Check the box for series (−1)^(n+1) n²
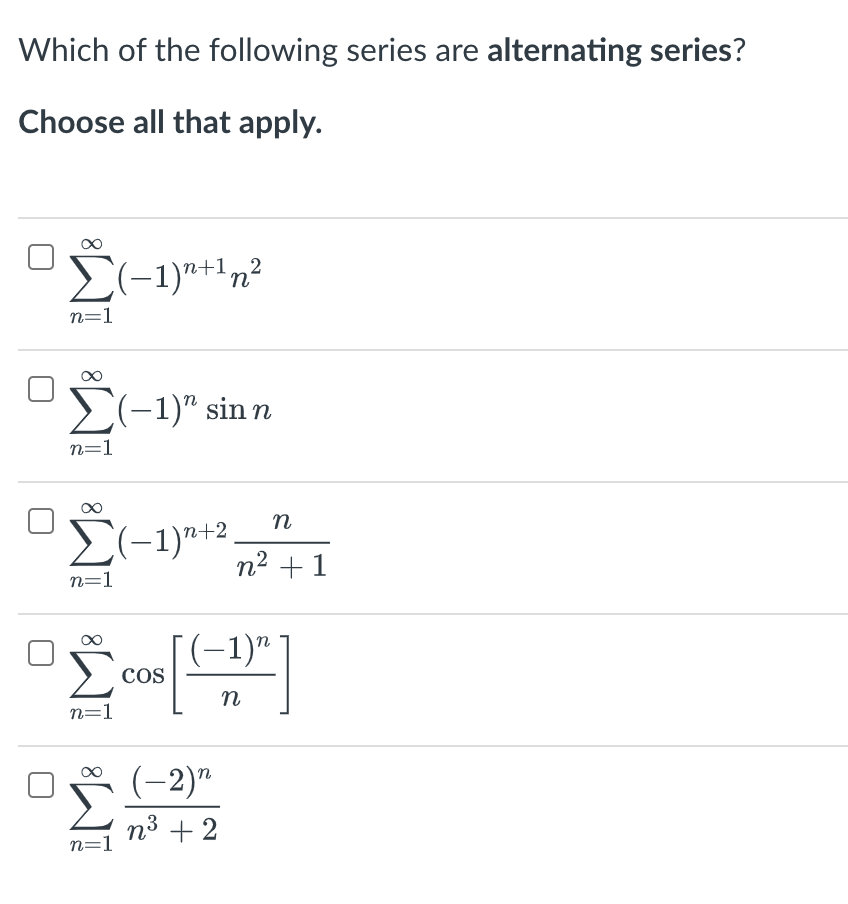The height and width of the screenshot is (904, 848). click(39, 257)
